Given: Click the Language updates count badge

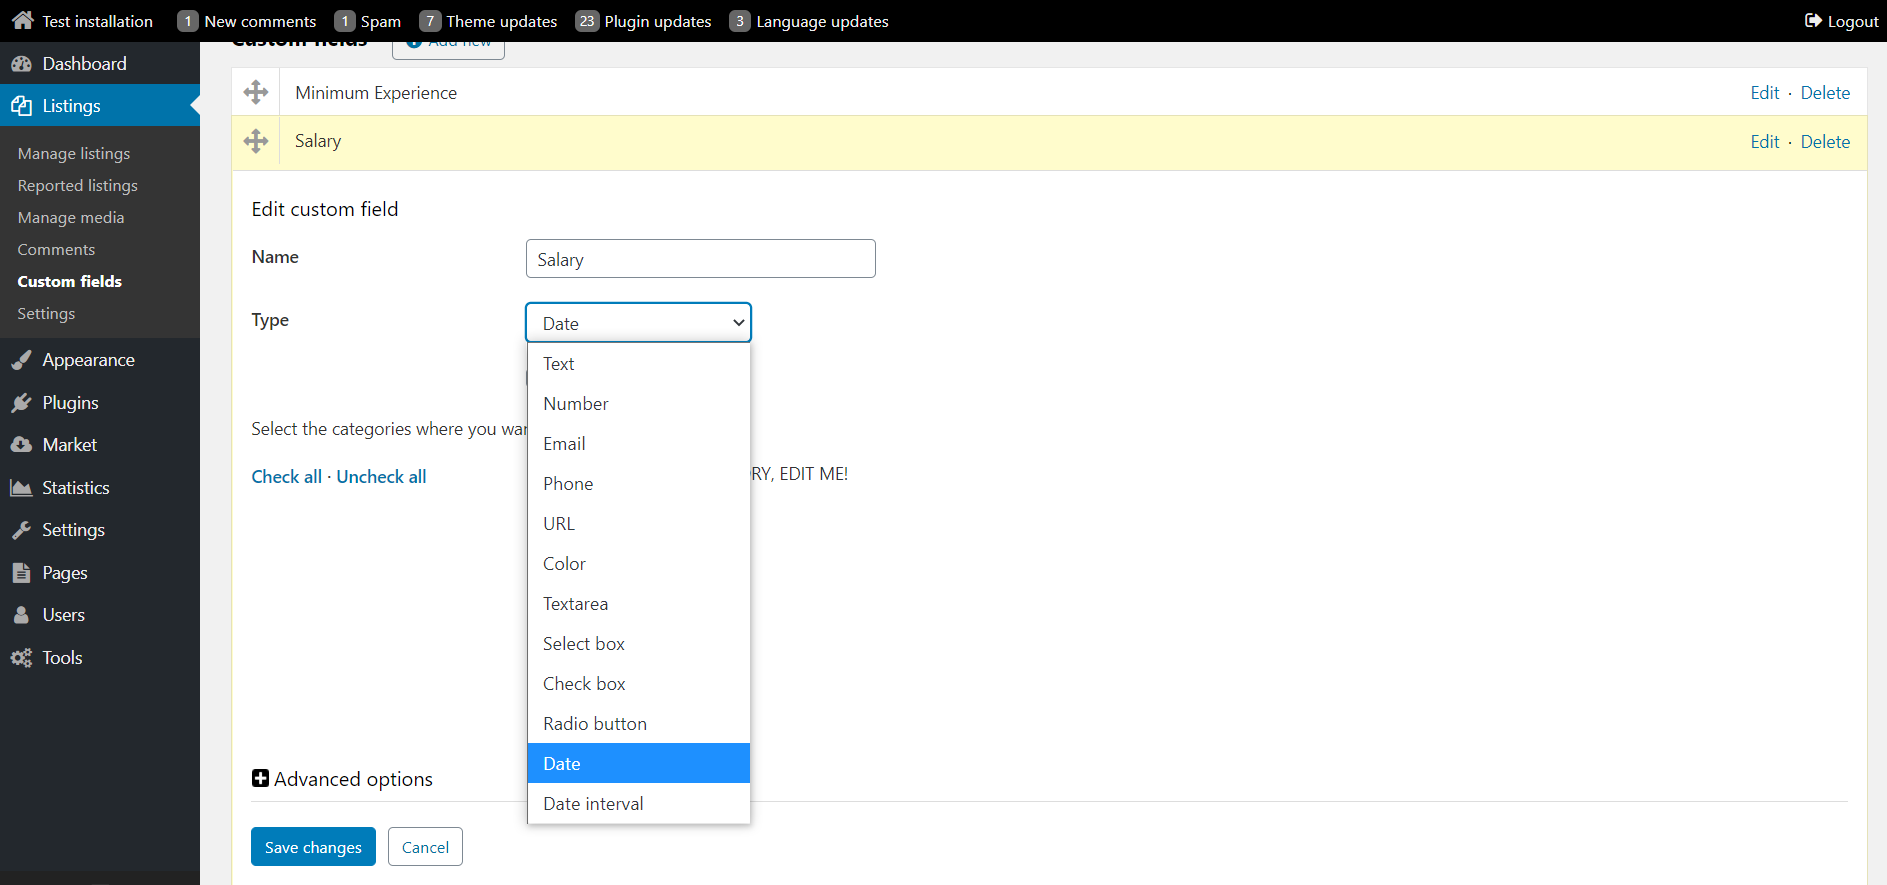Looking at the screenshot, I should tap(740, 21).
